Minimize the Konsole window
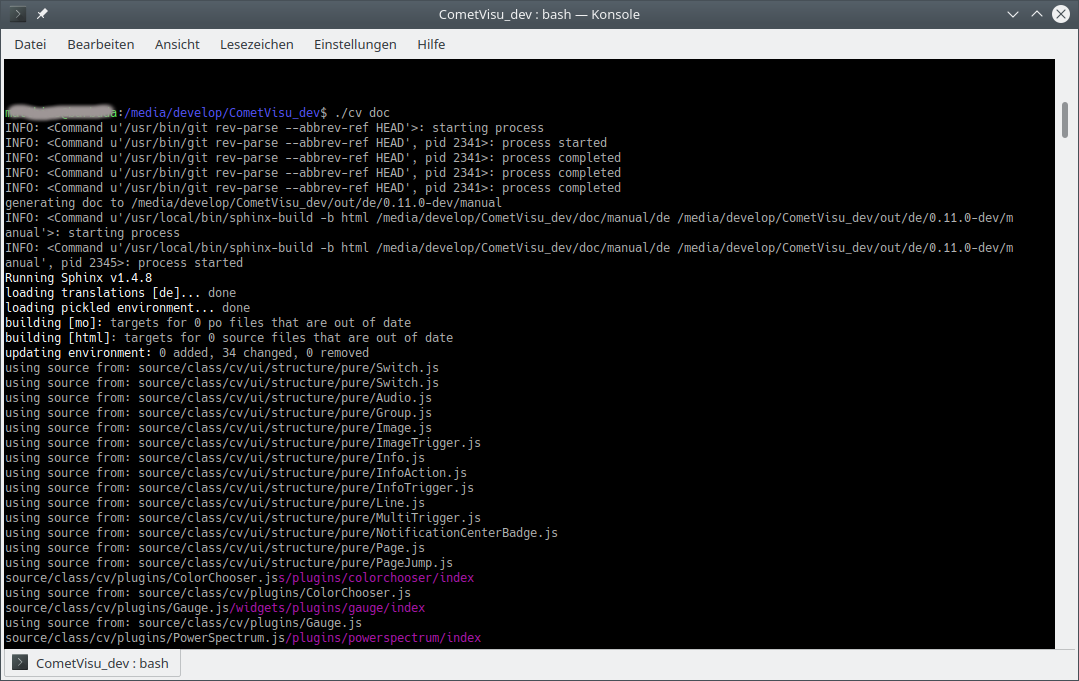This screenshot has width=1079, height=681. click(1012, 14)
